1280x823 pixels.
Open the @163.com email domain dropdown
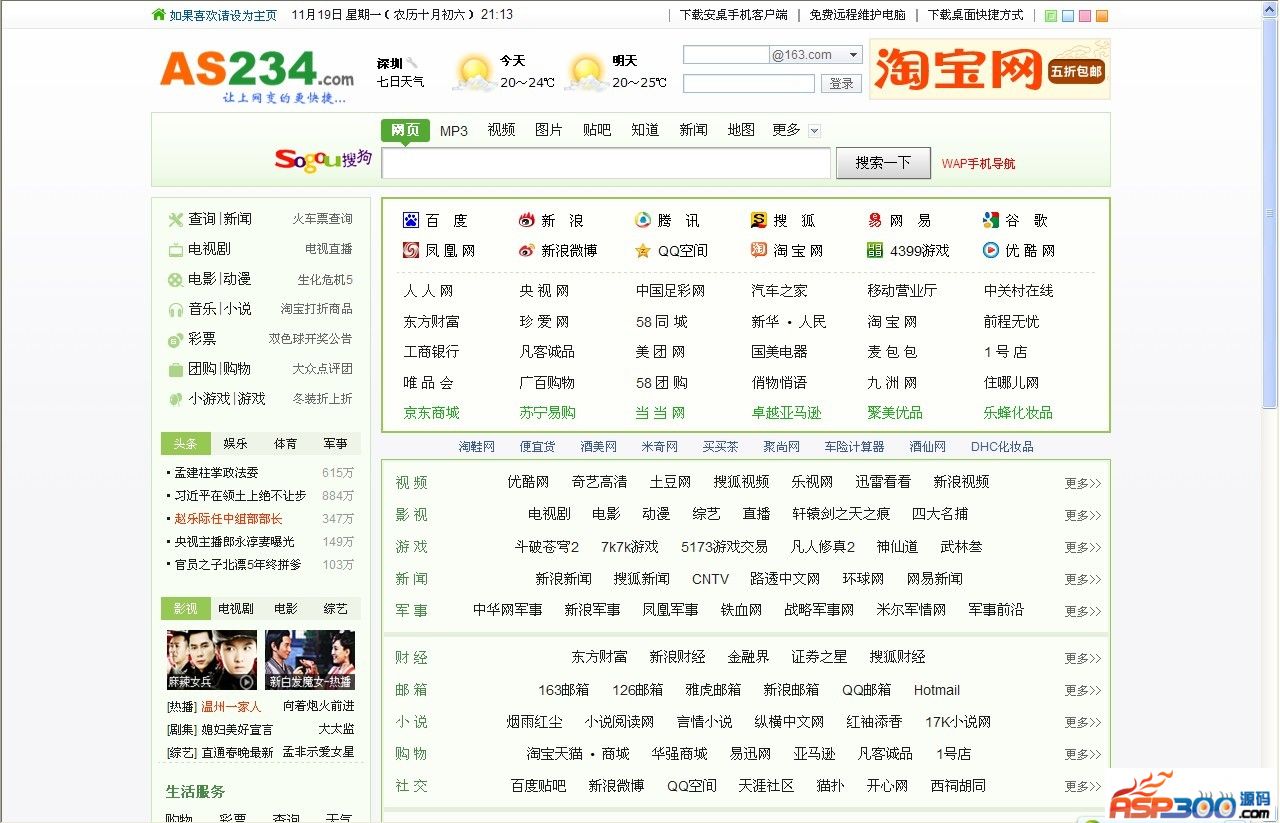click(x=853, y=55)
